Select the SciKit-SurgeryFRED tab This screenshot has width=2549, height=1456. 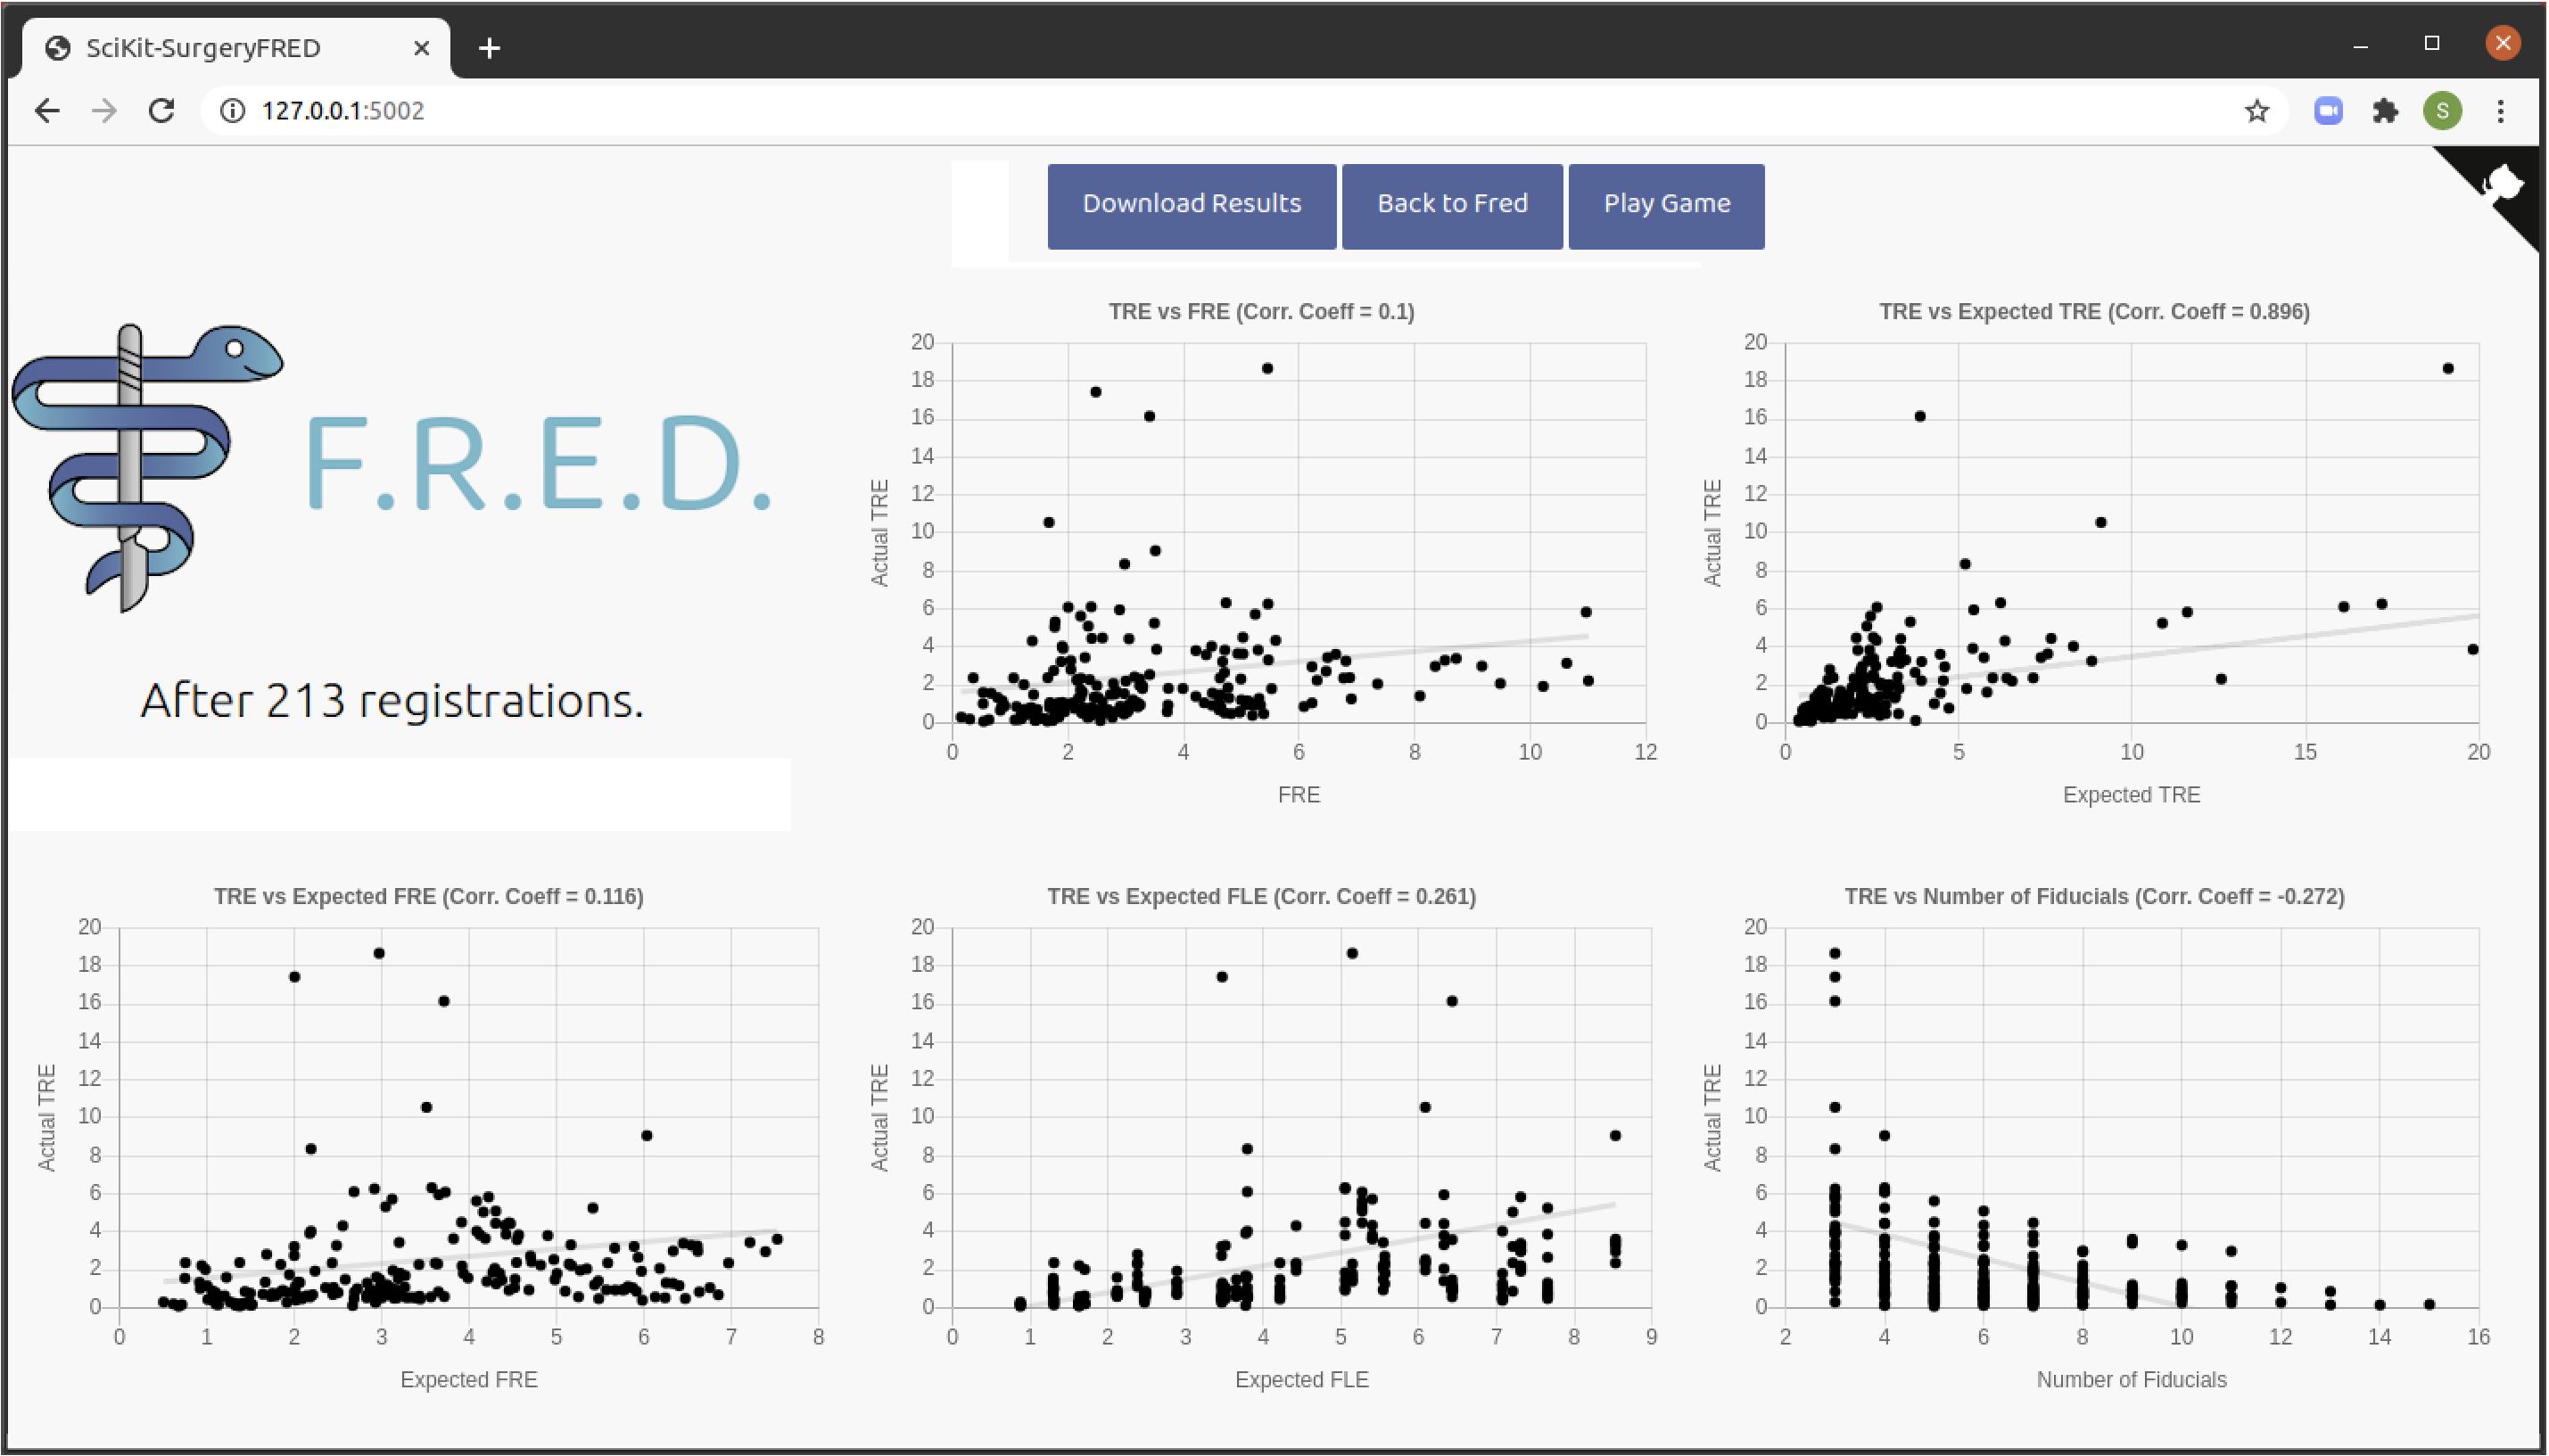pyautogui.click(x=238, y=47)
